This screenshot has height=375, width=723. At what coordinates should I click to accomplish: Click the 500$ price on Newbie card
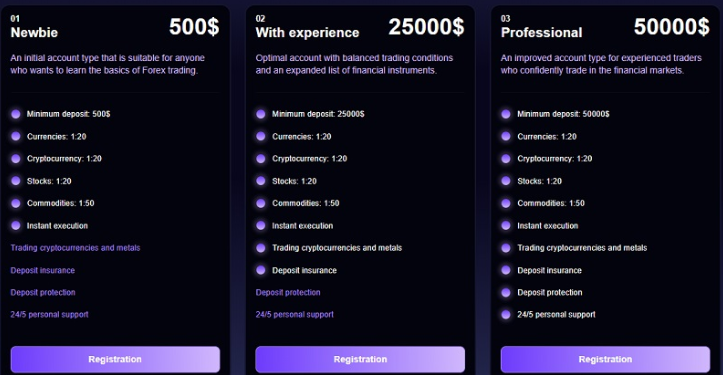[194, 27]
